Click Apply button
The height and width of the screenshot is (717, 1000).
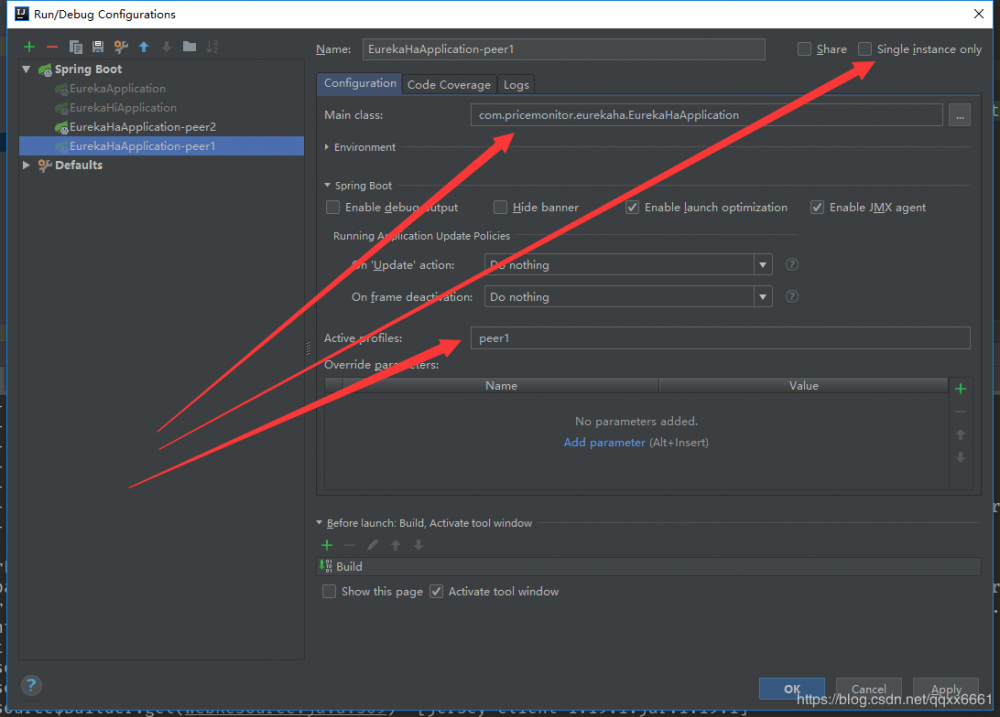tap(946, 689)
